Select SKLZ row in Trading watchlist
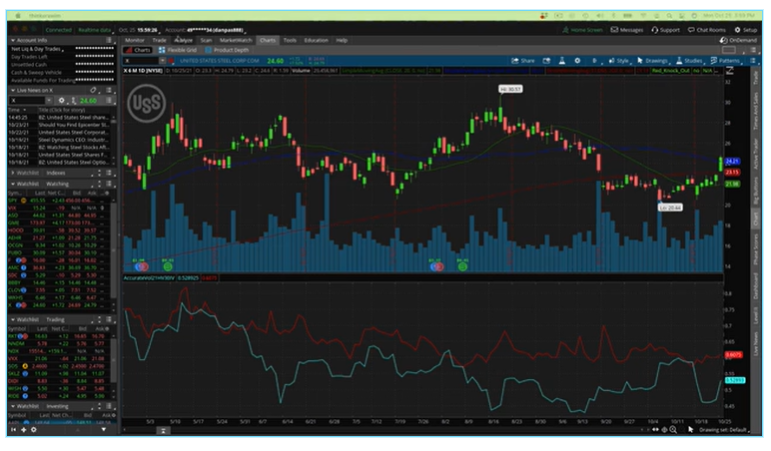771x451 pixels. [x=58, y=373]
